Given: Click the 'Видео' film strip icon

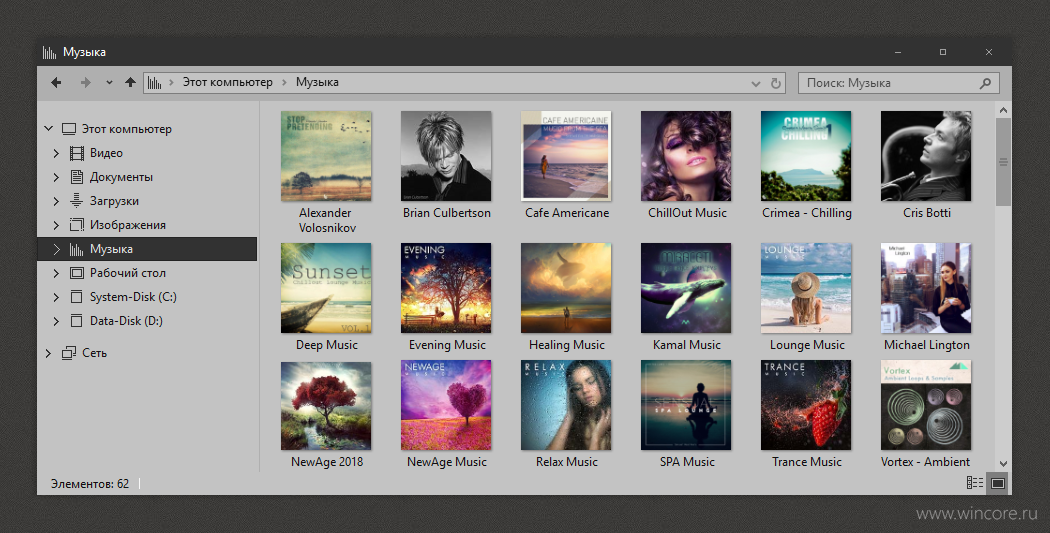Looking at the screenshot, I should [77, 153].
